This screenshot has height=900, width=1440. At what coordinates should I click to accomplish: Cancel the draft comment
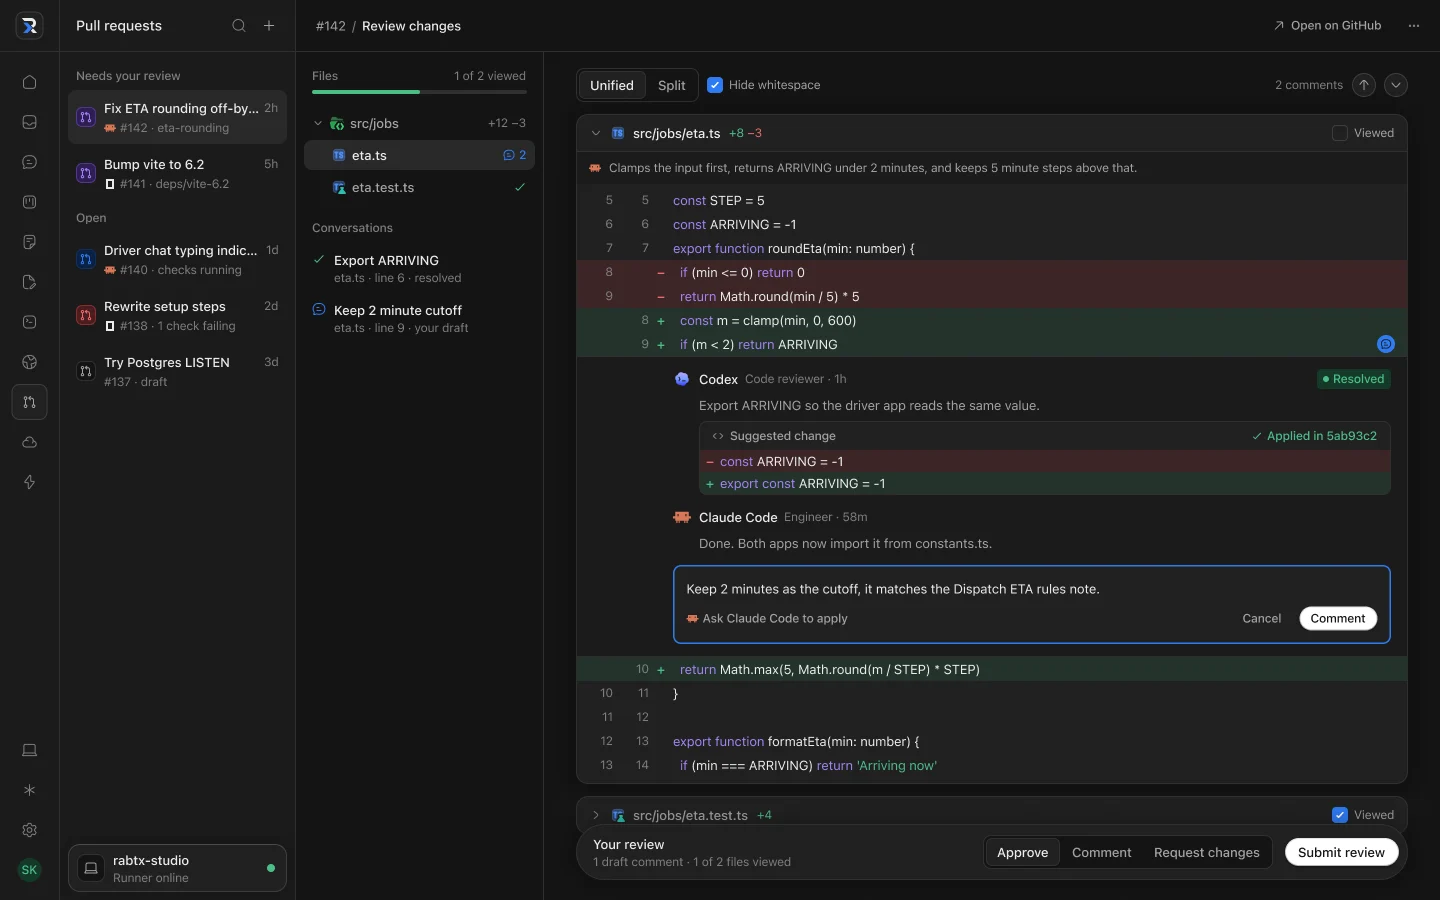click(x=1262, y=618)
